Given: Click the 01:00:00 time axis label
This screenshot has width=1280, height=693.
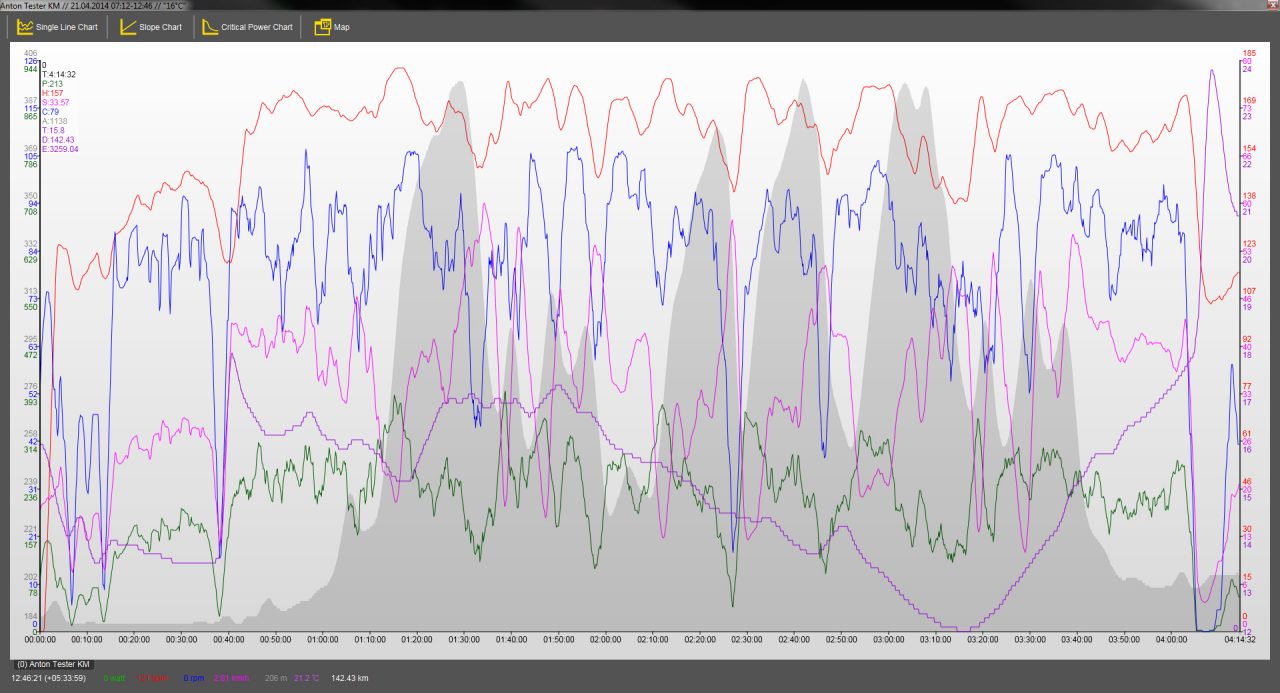Looking at the screenshot, I should click(323, 638).
